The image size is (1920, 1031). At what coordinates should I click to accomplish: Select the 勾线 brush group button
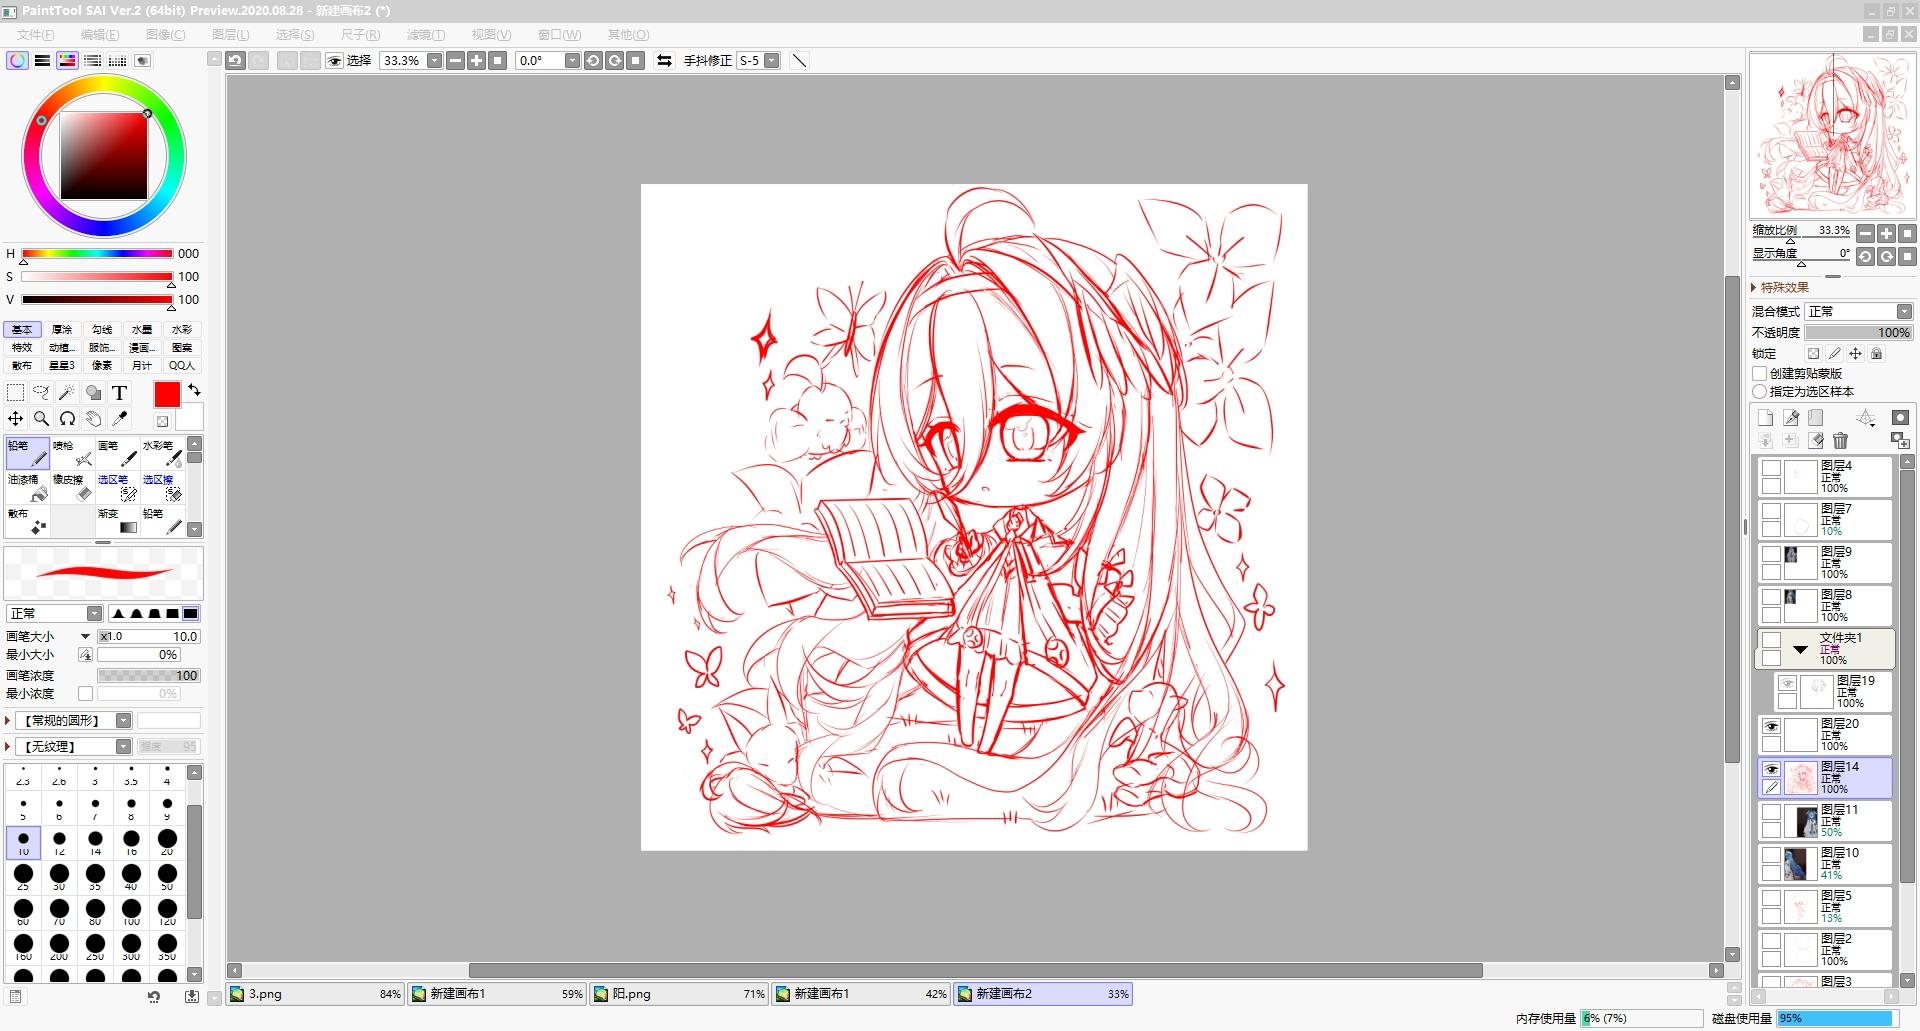tap(102, 329)
